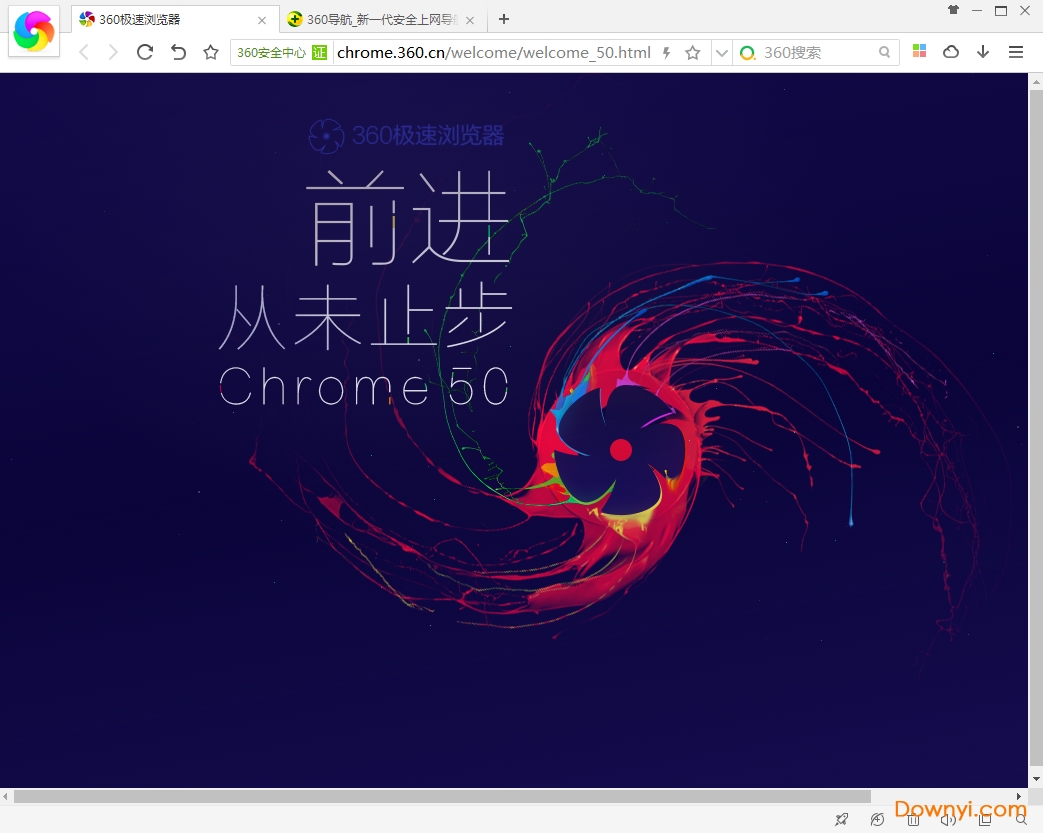Click inside the 360搜索 search field
This screenshot has width=1043, height=833.
pyautogui.click(x=820, y=51)
